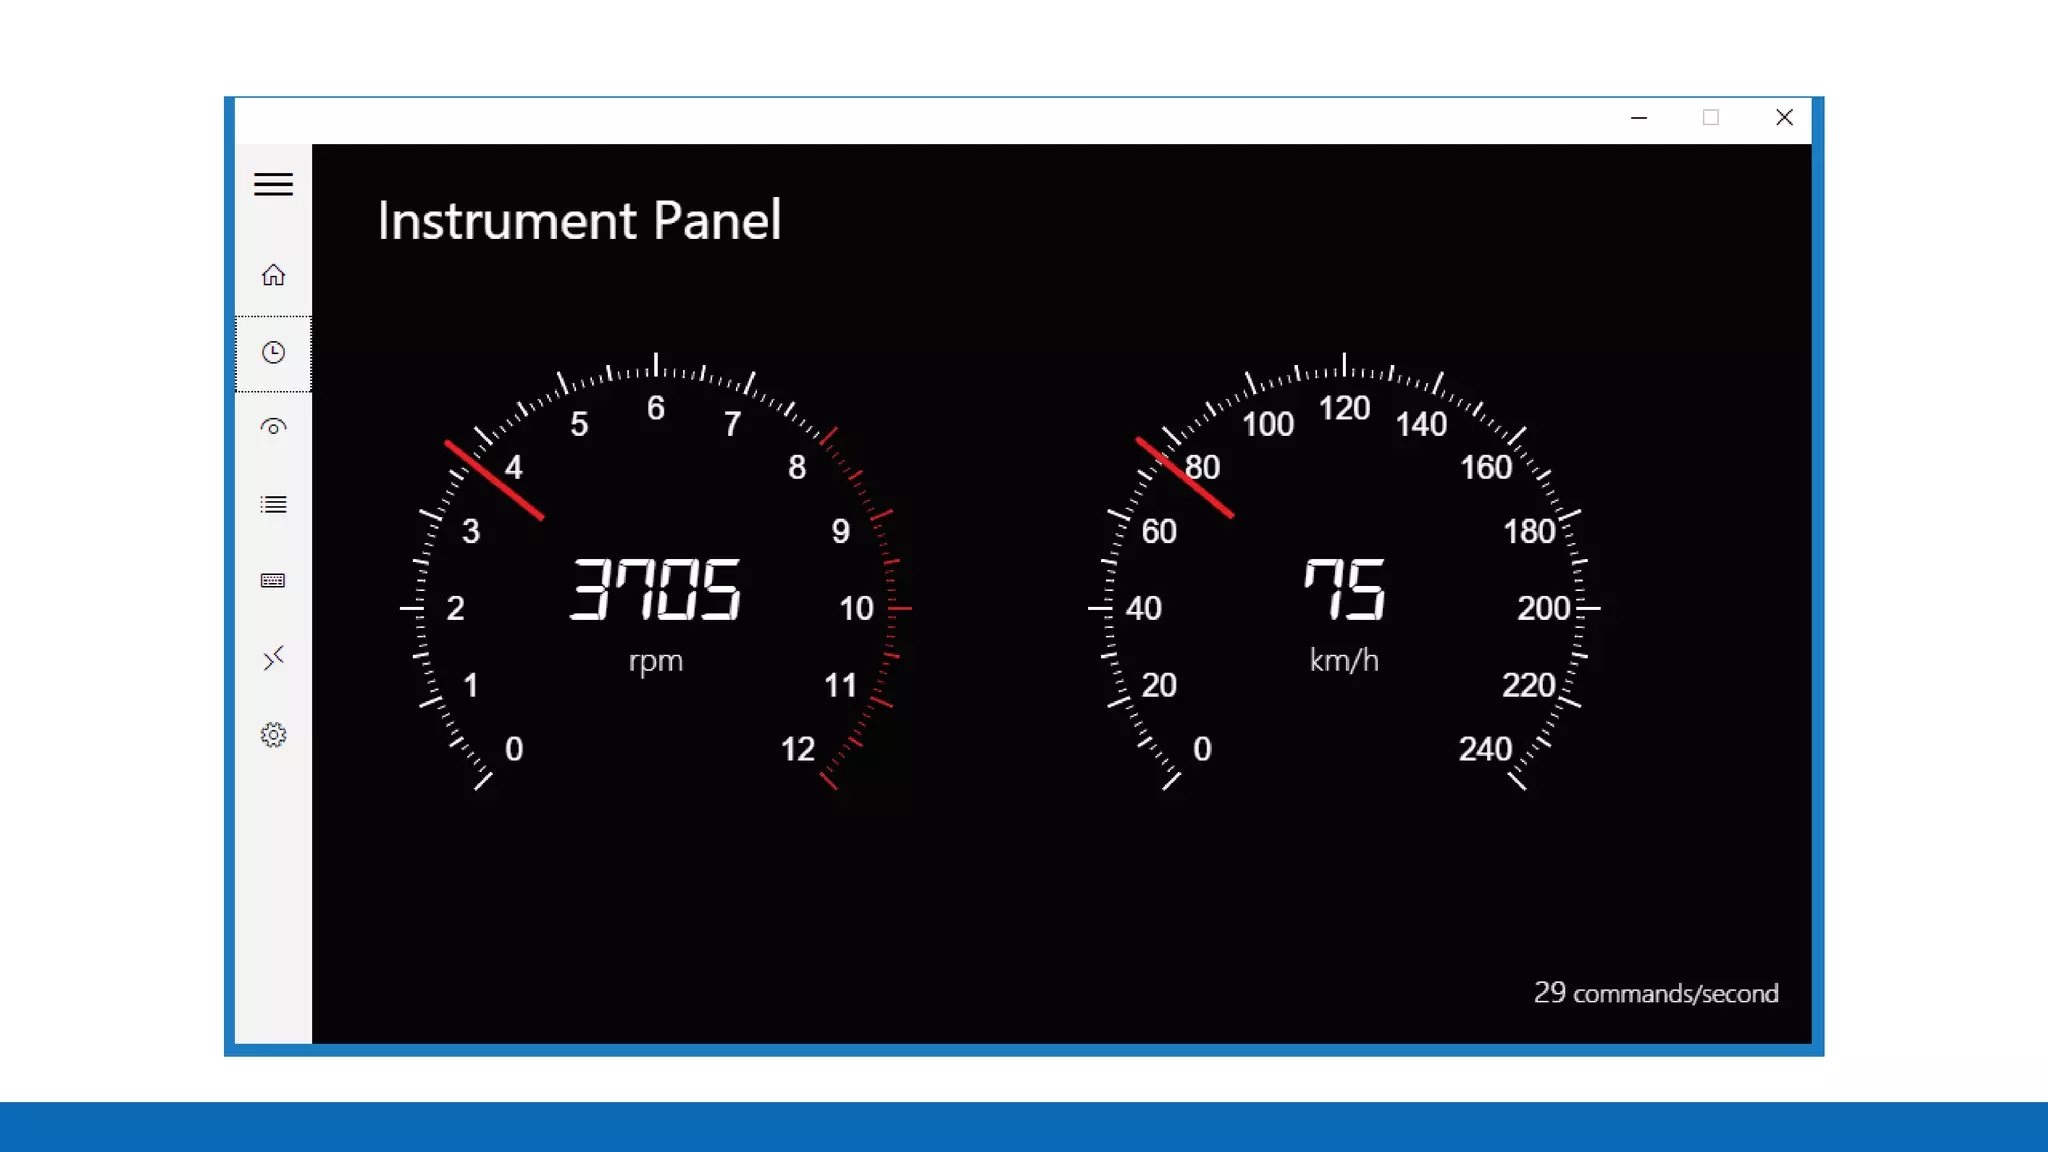Open the list view icon in sidebar

point(273,505)
